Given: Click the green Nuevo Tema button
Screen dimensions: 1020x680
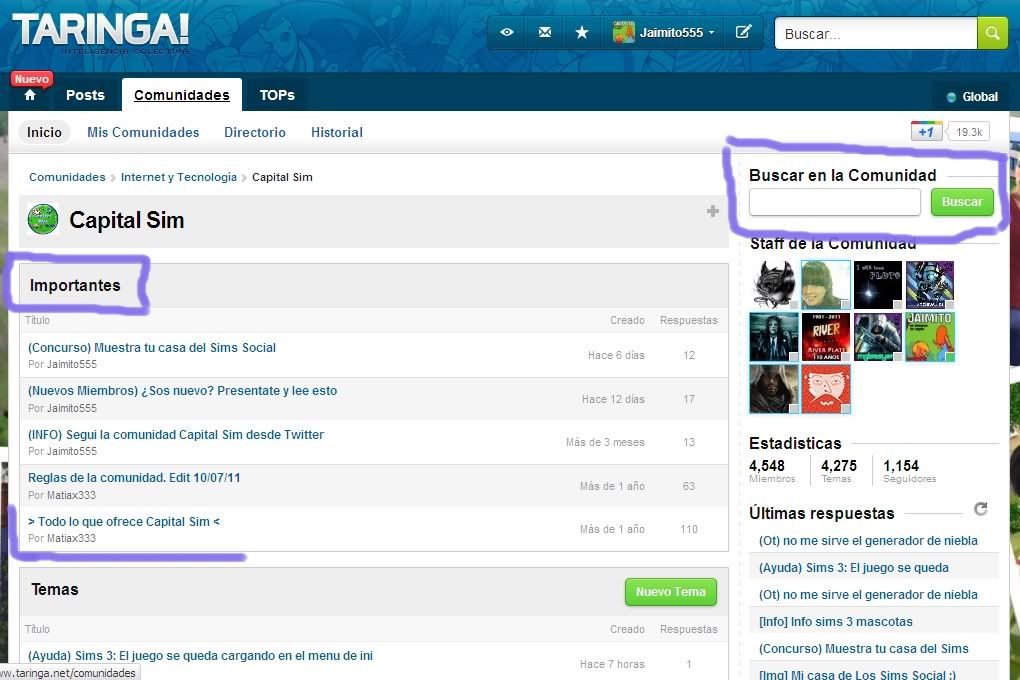Looking at the screenshot, I should [x=671, y=592].
